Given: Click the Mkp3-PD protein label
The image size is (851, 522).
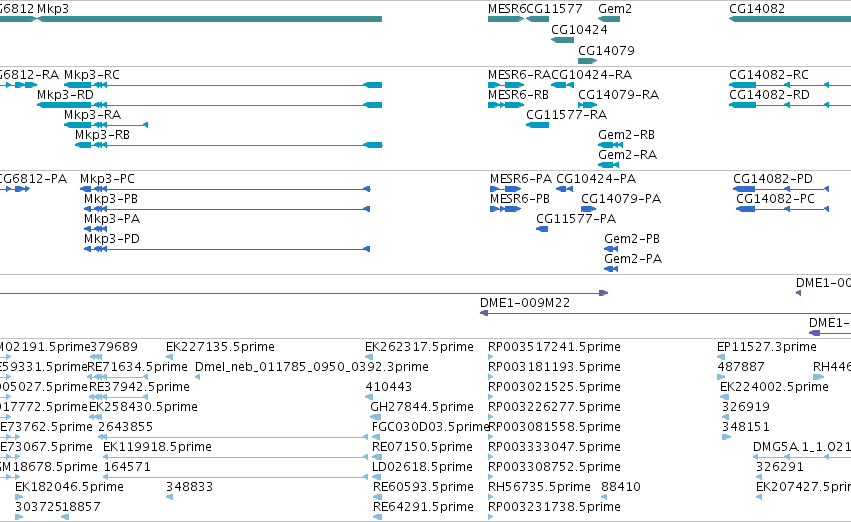Looking at the screenshot, I should (111, 239).
